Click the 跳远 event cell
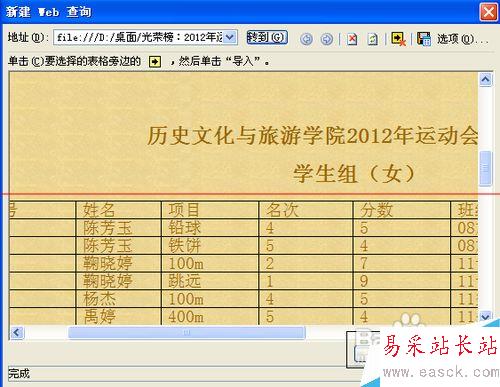Screen dimensions: 500x387 [x=210, y=281]
